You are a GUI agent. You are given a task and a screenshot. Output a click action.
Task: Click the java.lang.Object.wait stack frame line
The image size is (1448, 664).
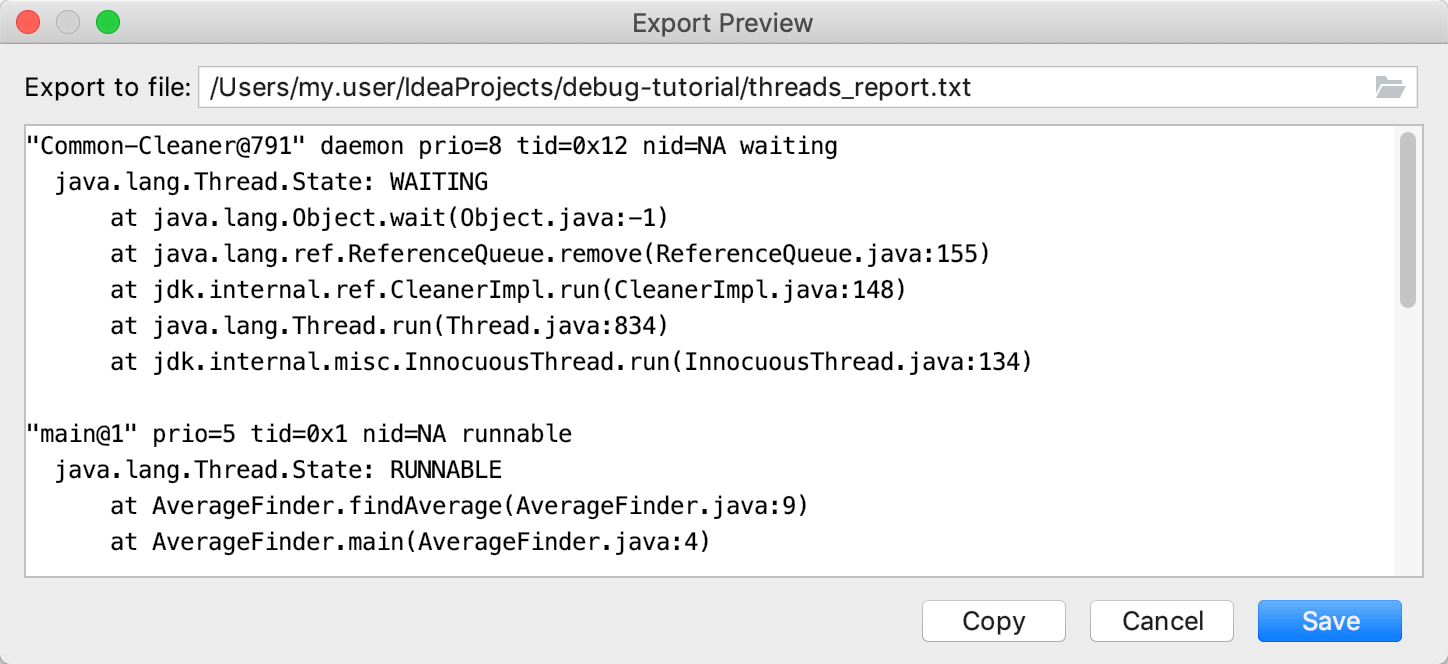389,219
